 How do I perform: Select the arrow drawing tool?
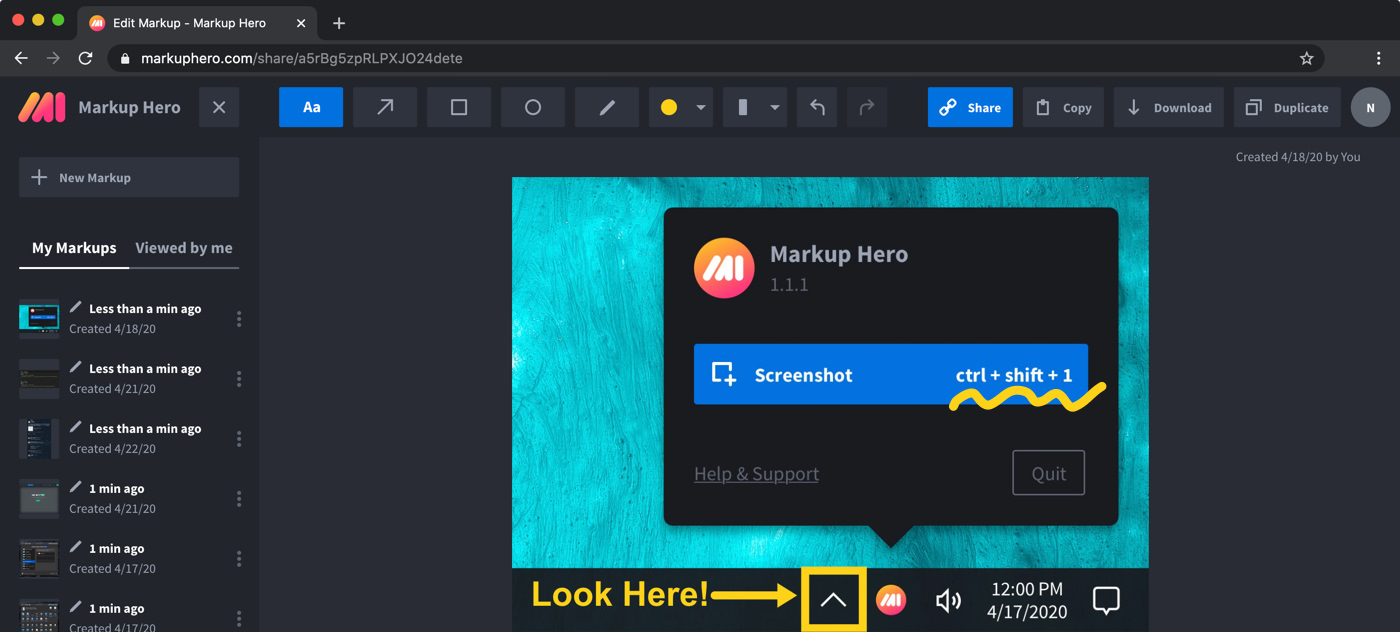(385, 107)
